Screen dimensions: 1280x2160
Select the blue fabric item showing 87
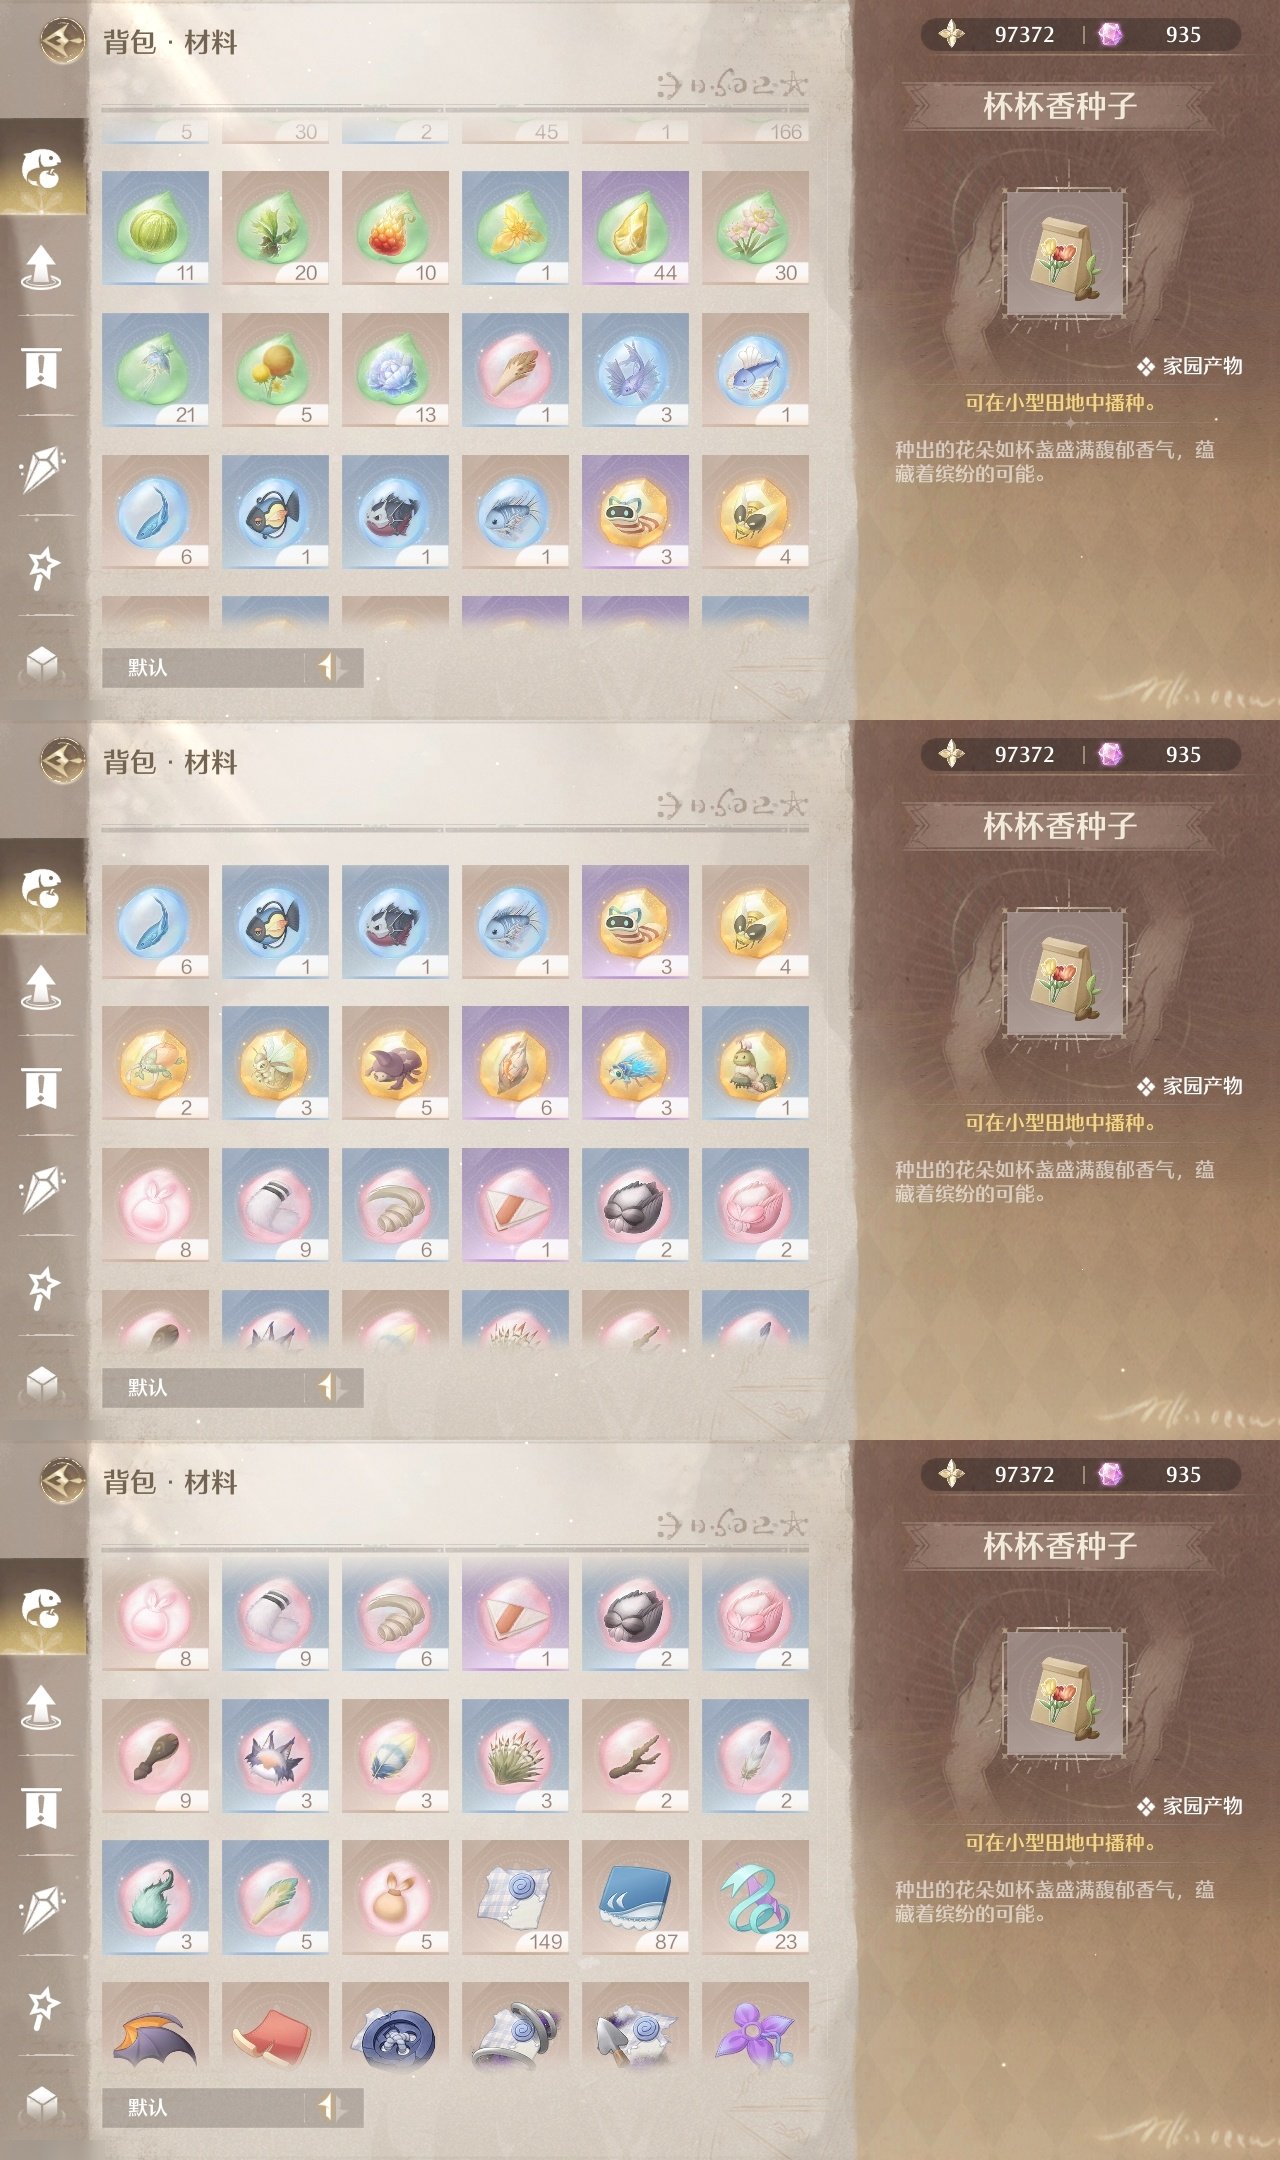coord(635,1897)
